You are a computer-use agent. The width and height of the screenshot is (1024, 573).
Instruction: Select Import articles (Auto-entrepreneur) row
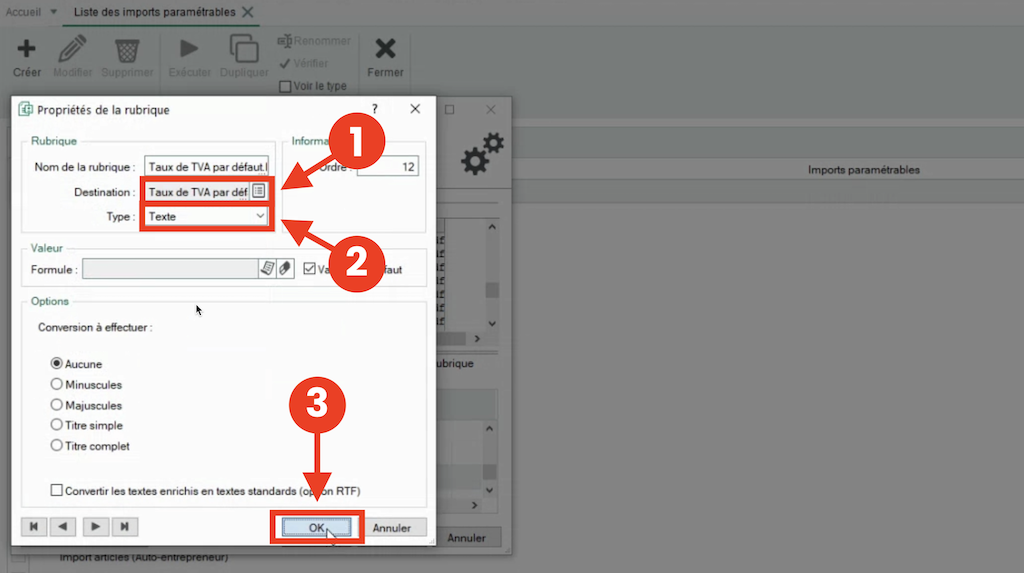[144, 557]
